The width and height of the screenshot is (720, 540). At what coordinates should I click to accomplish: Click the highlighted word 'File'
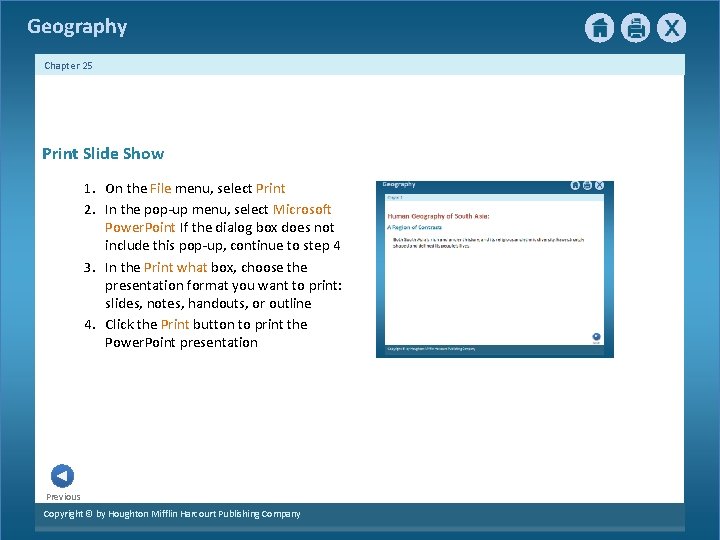click(x=161, y=188)
